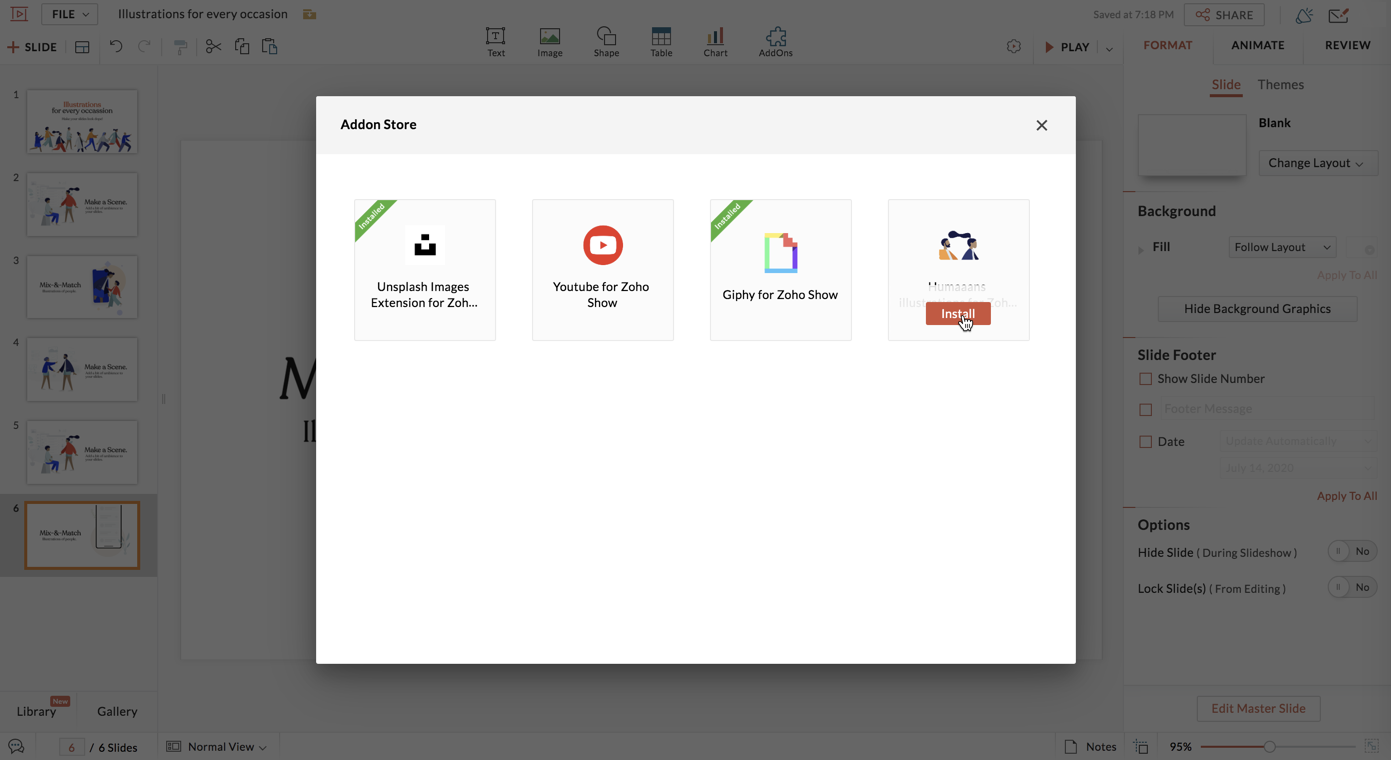Open the July 14, 2020 date format dropdown
1391x760 pixels.
pyautogui.click(x=1297, y=468)
